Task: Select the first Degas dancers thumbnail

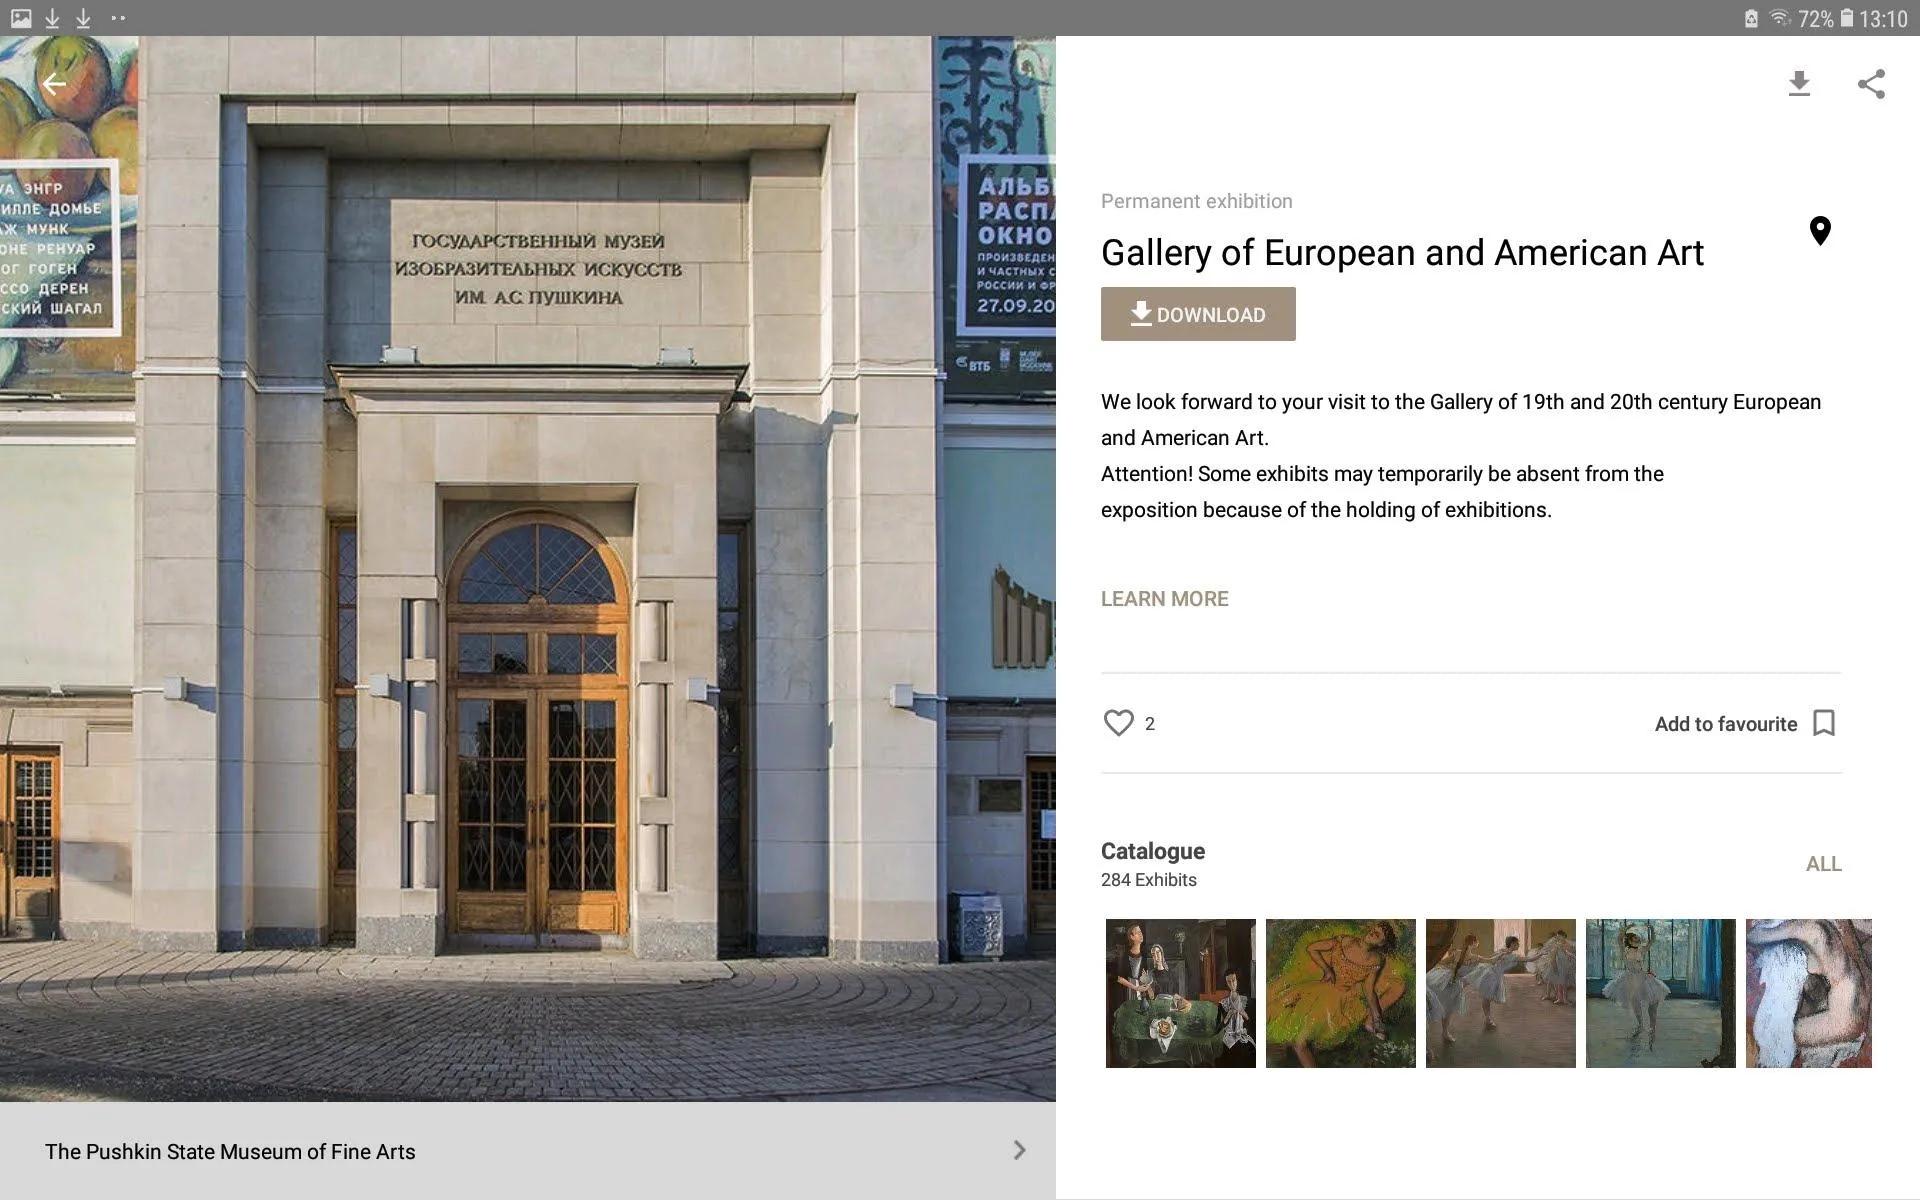Action: tap(1339, 991)
